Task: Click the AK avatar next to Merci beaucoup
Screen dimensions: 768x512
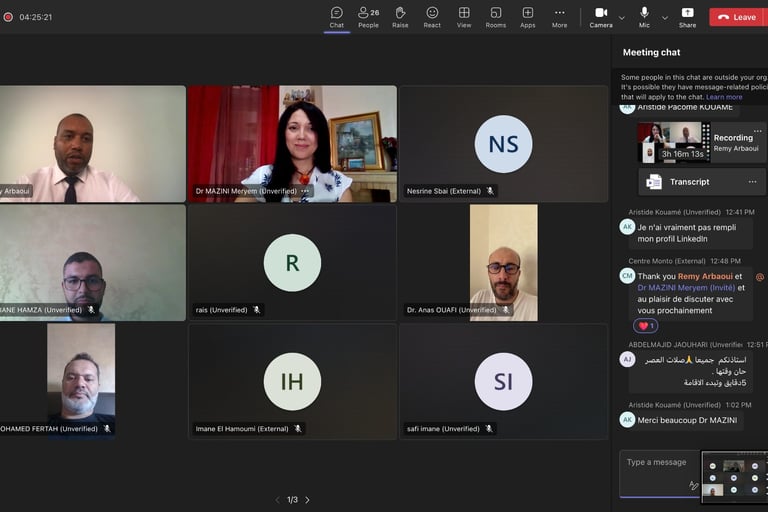Action: pos(627,420)
